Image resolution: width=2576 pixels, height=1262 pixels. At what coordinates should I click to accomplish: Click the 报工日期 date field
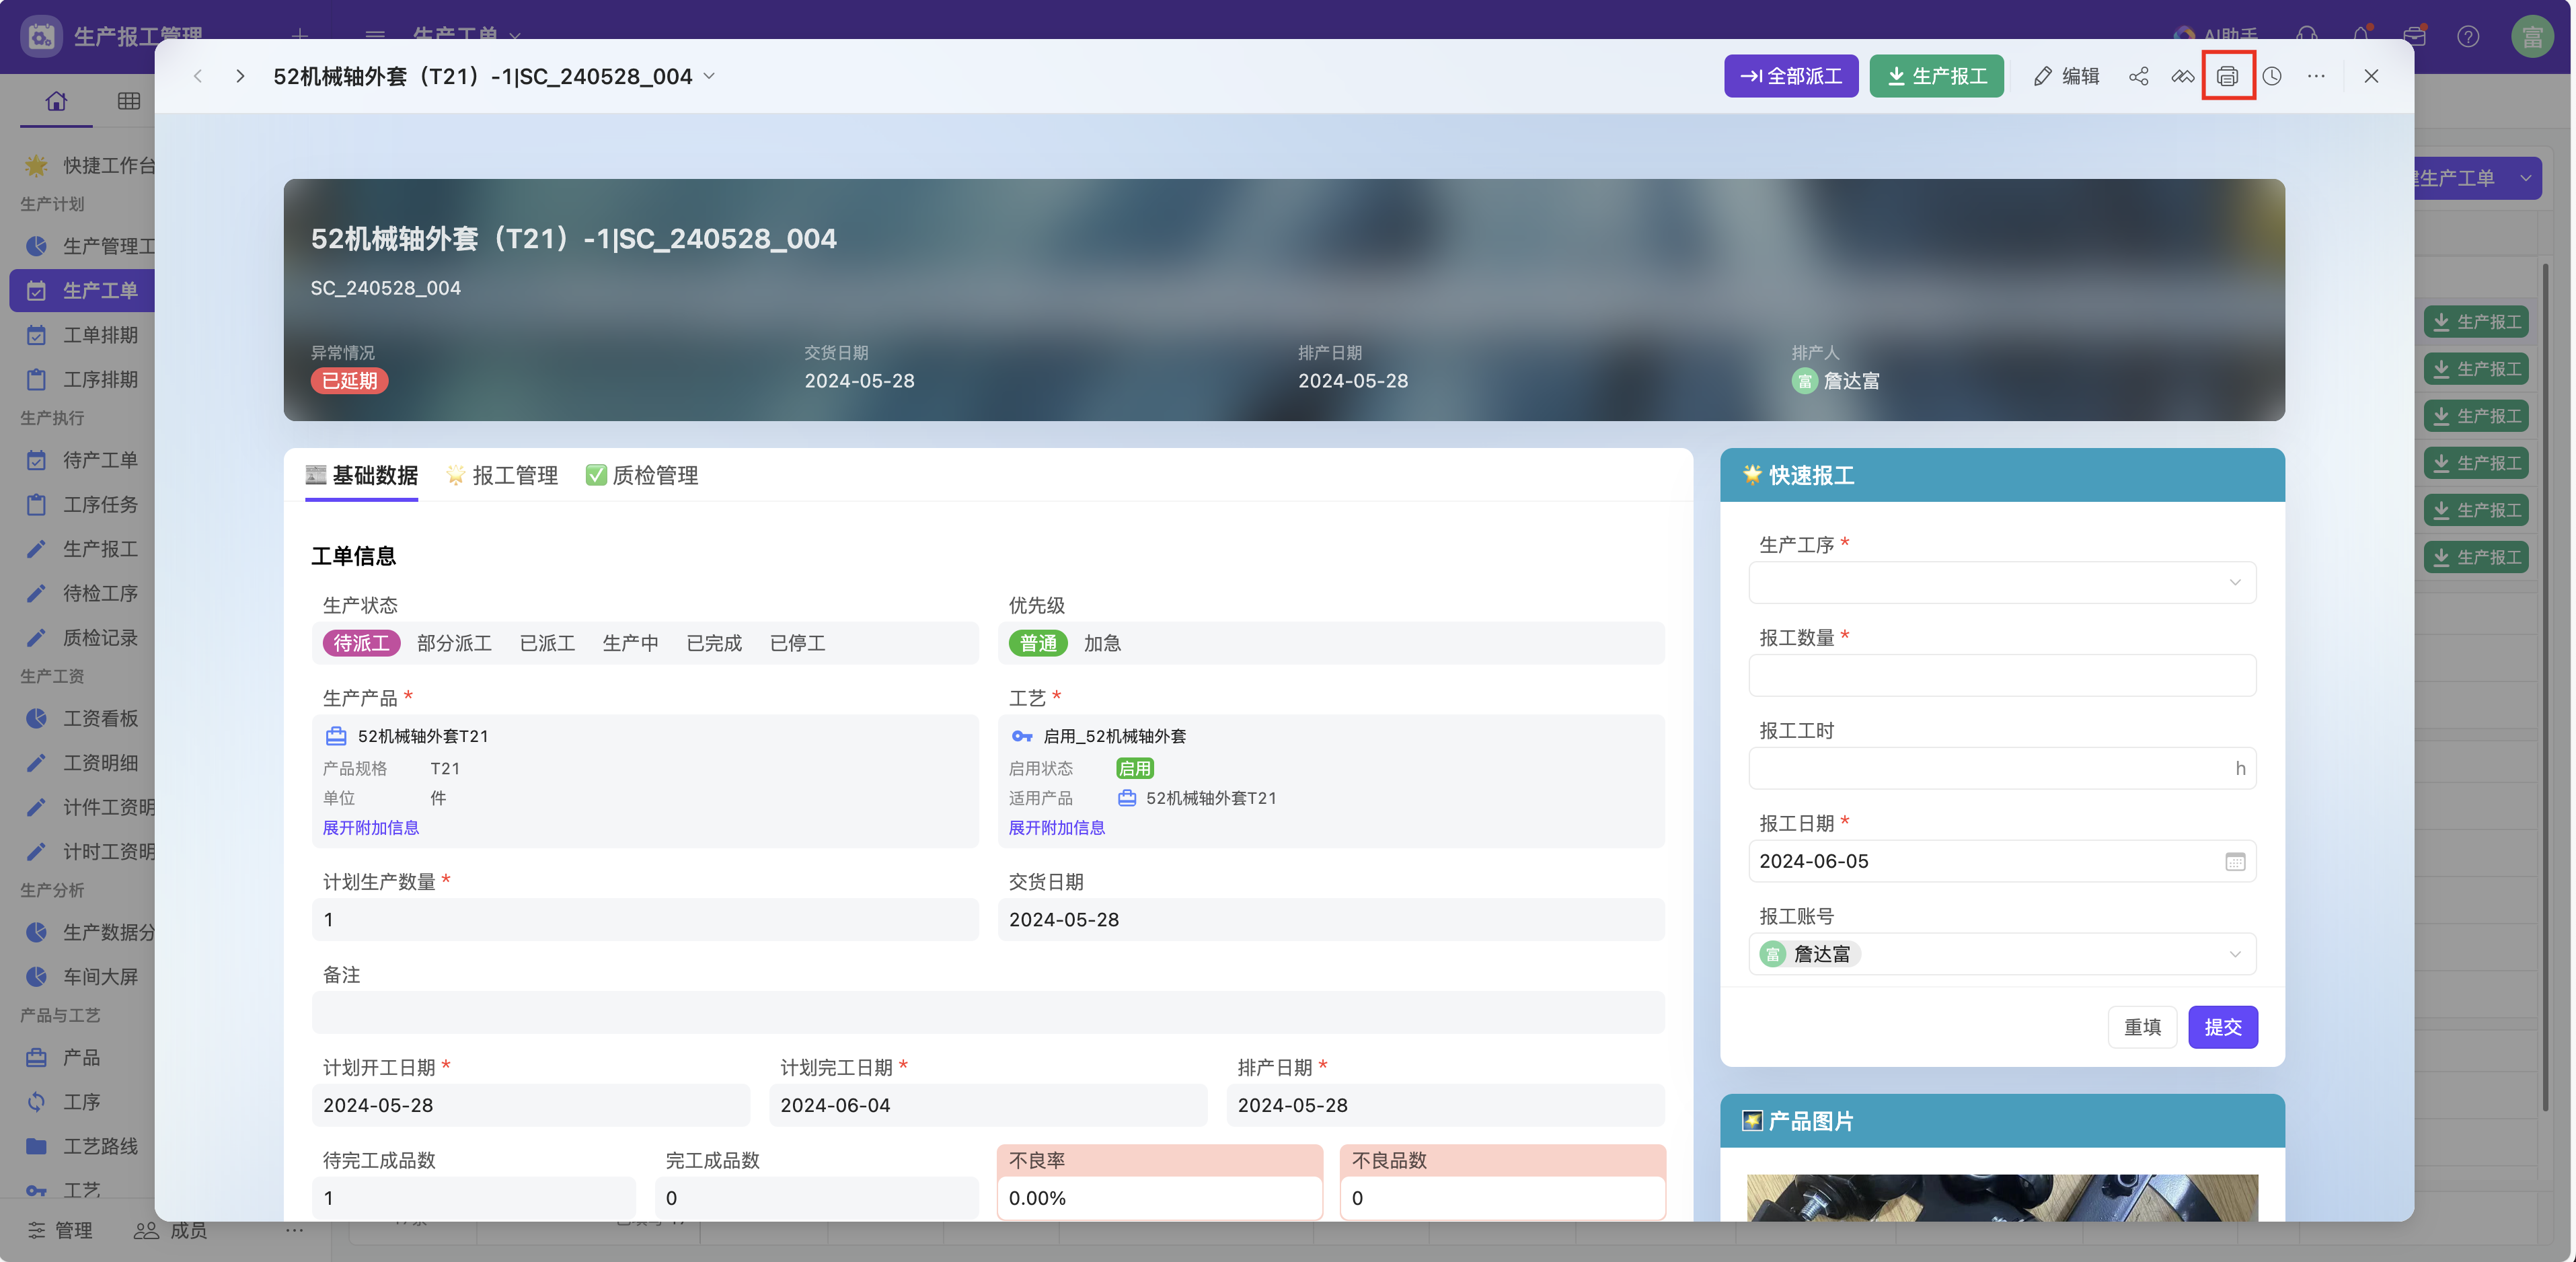(x=2002, y=862)
